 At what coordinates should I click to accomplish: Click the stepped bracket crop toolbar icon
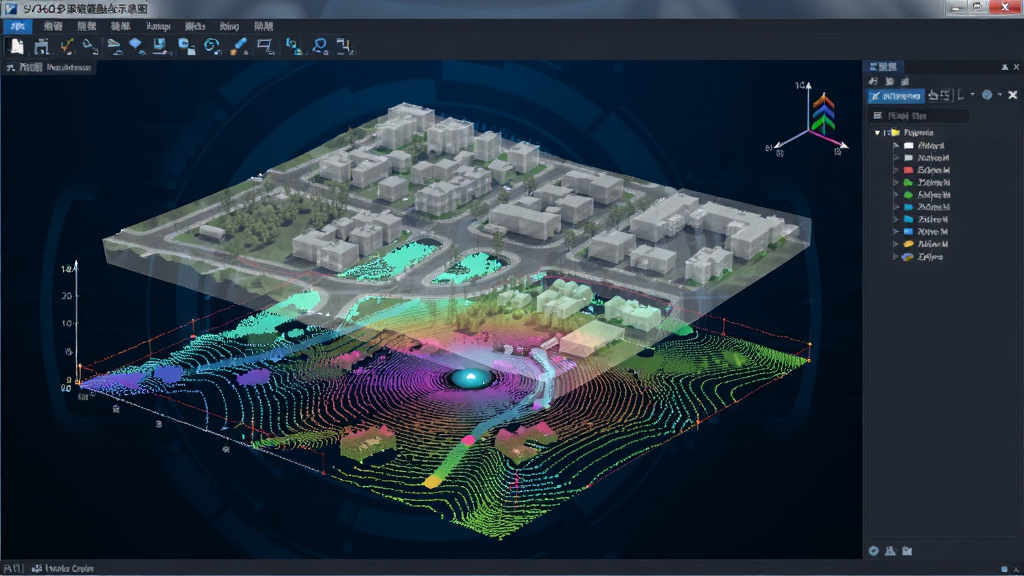click(x=344, y=46)
